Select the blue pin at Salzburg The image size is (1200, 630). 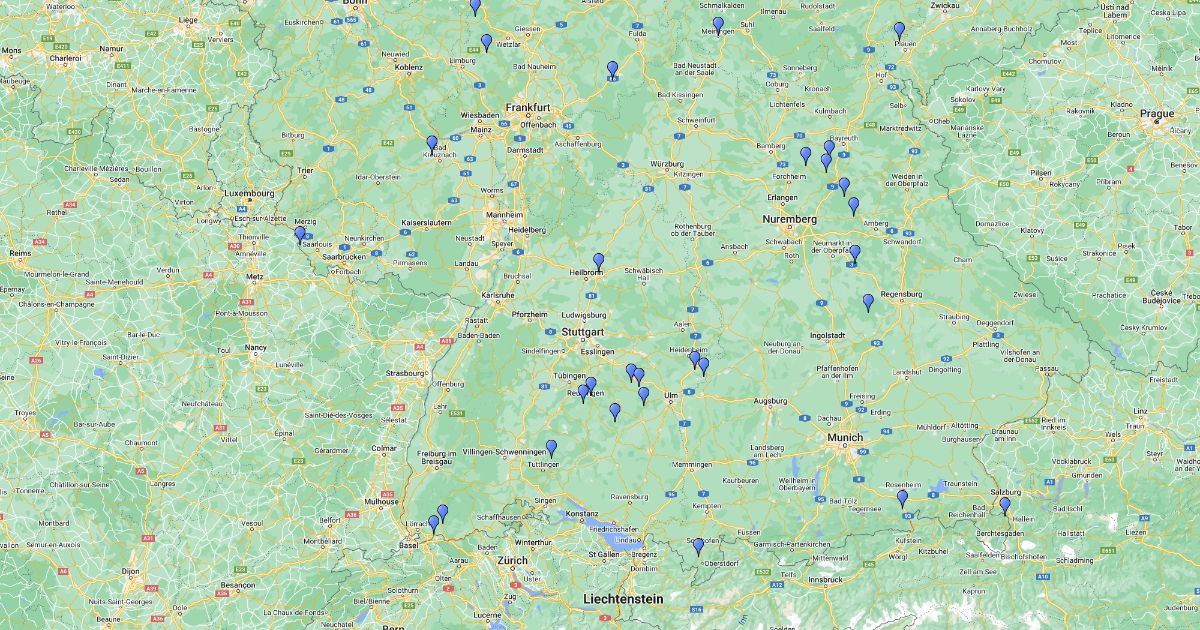pyautogui.click(x=1005, y=505)
